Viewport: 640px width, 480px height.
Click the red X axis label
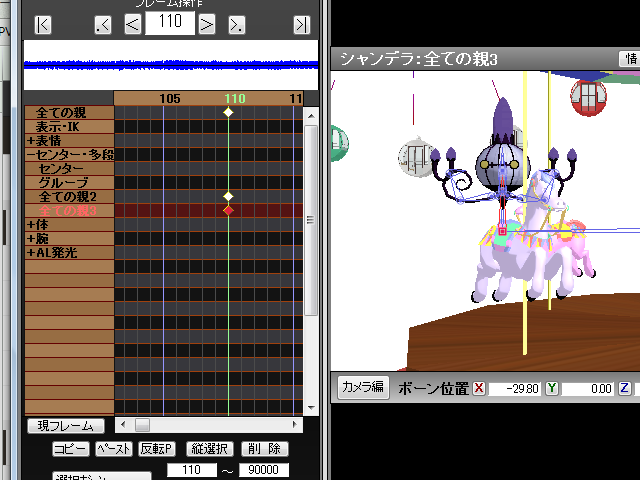point(479,388)
